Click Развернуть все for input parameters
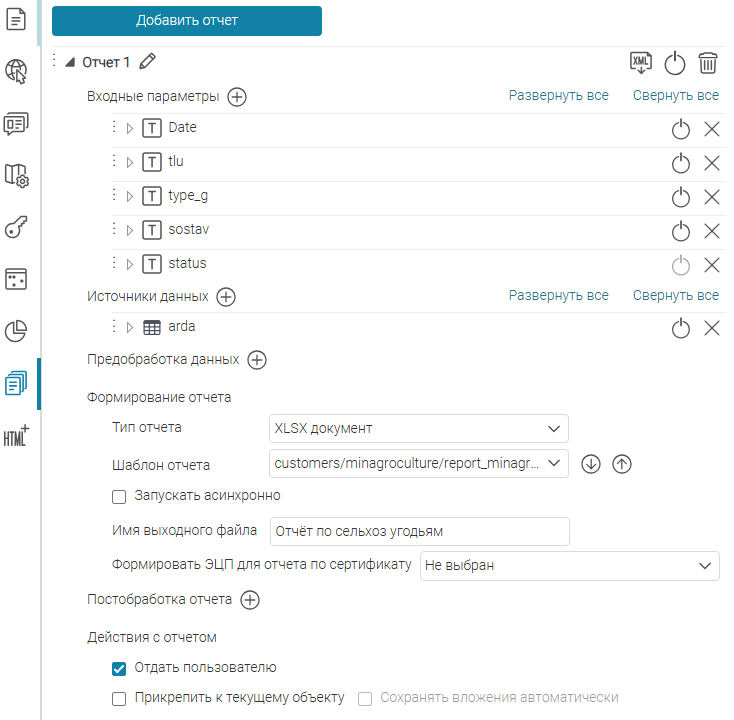The width and height of the screenshot is (734, 720). [x=558, y=96]
